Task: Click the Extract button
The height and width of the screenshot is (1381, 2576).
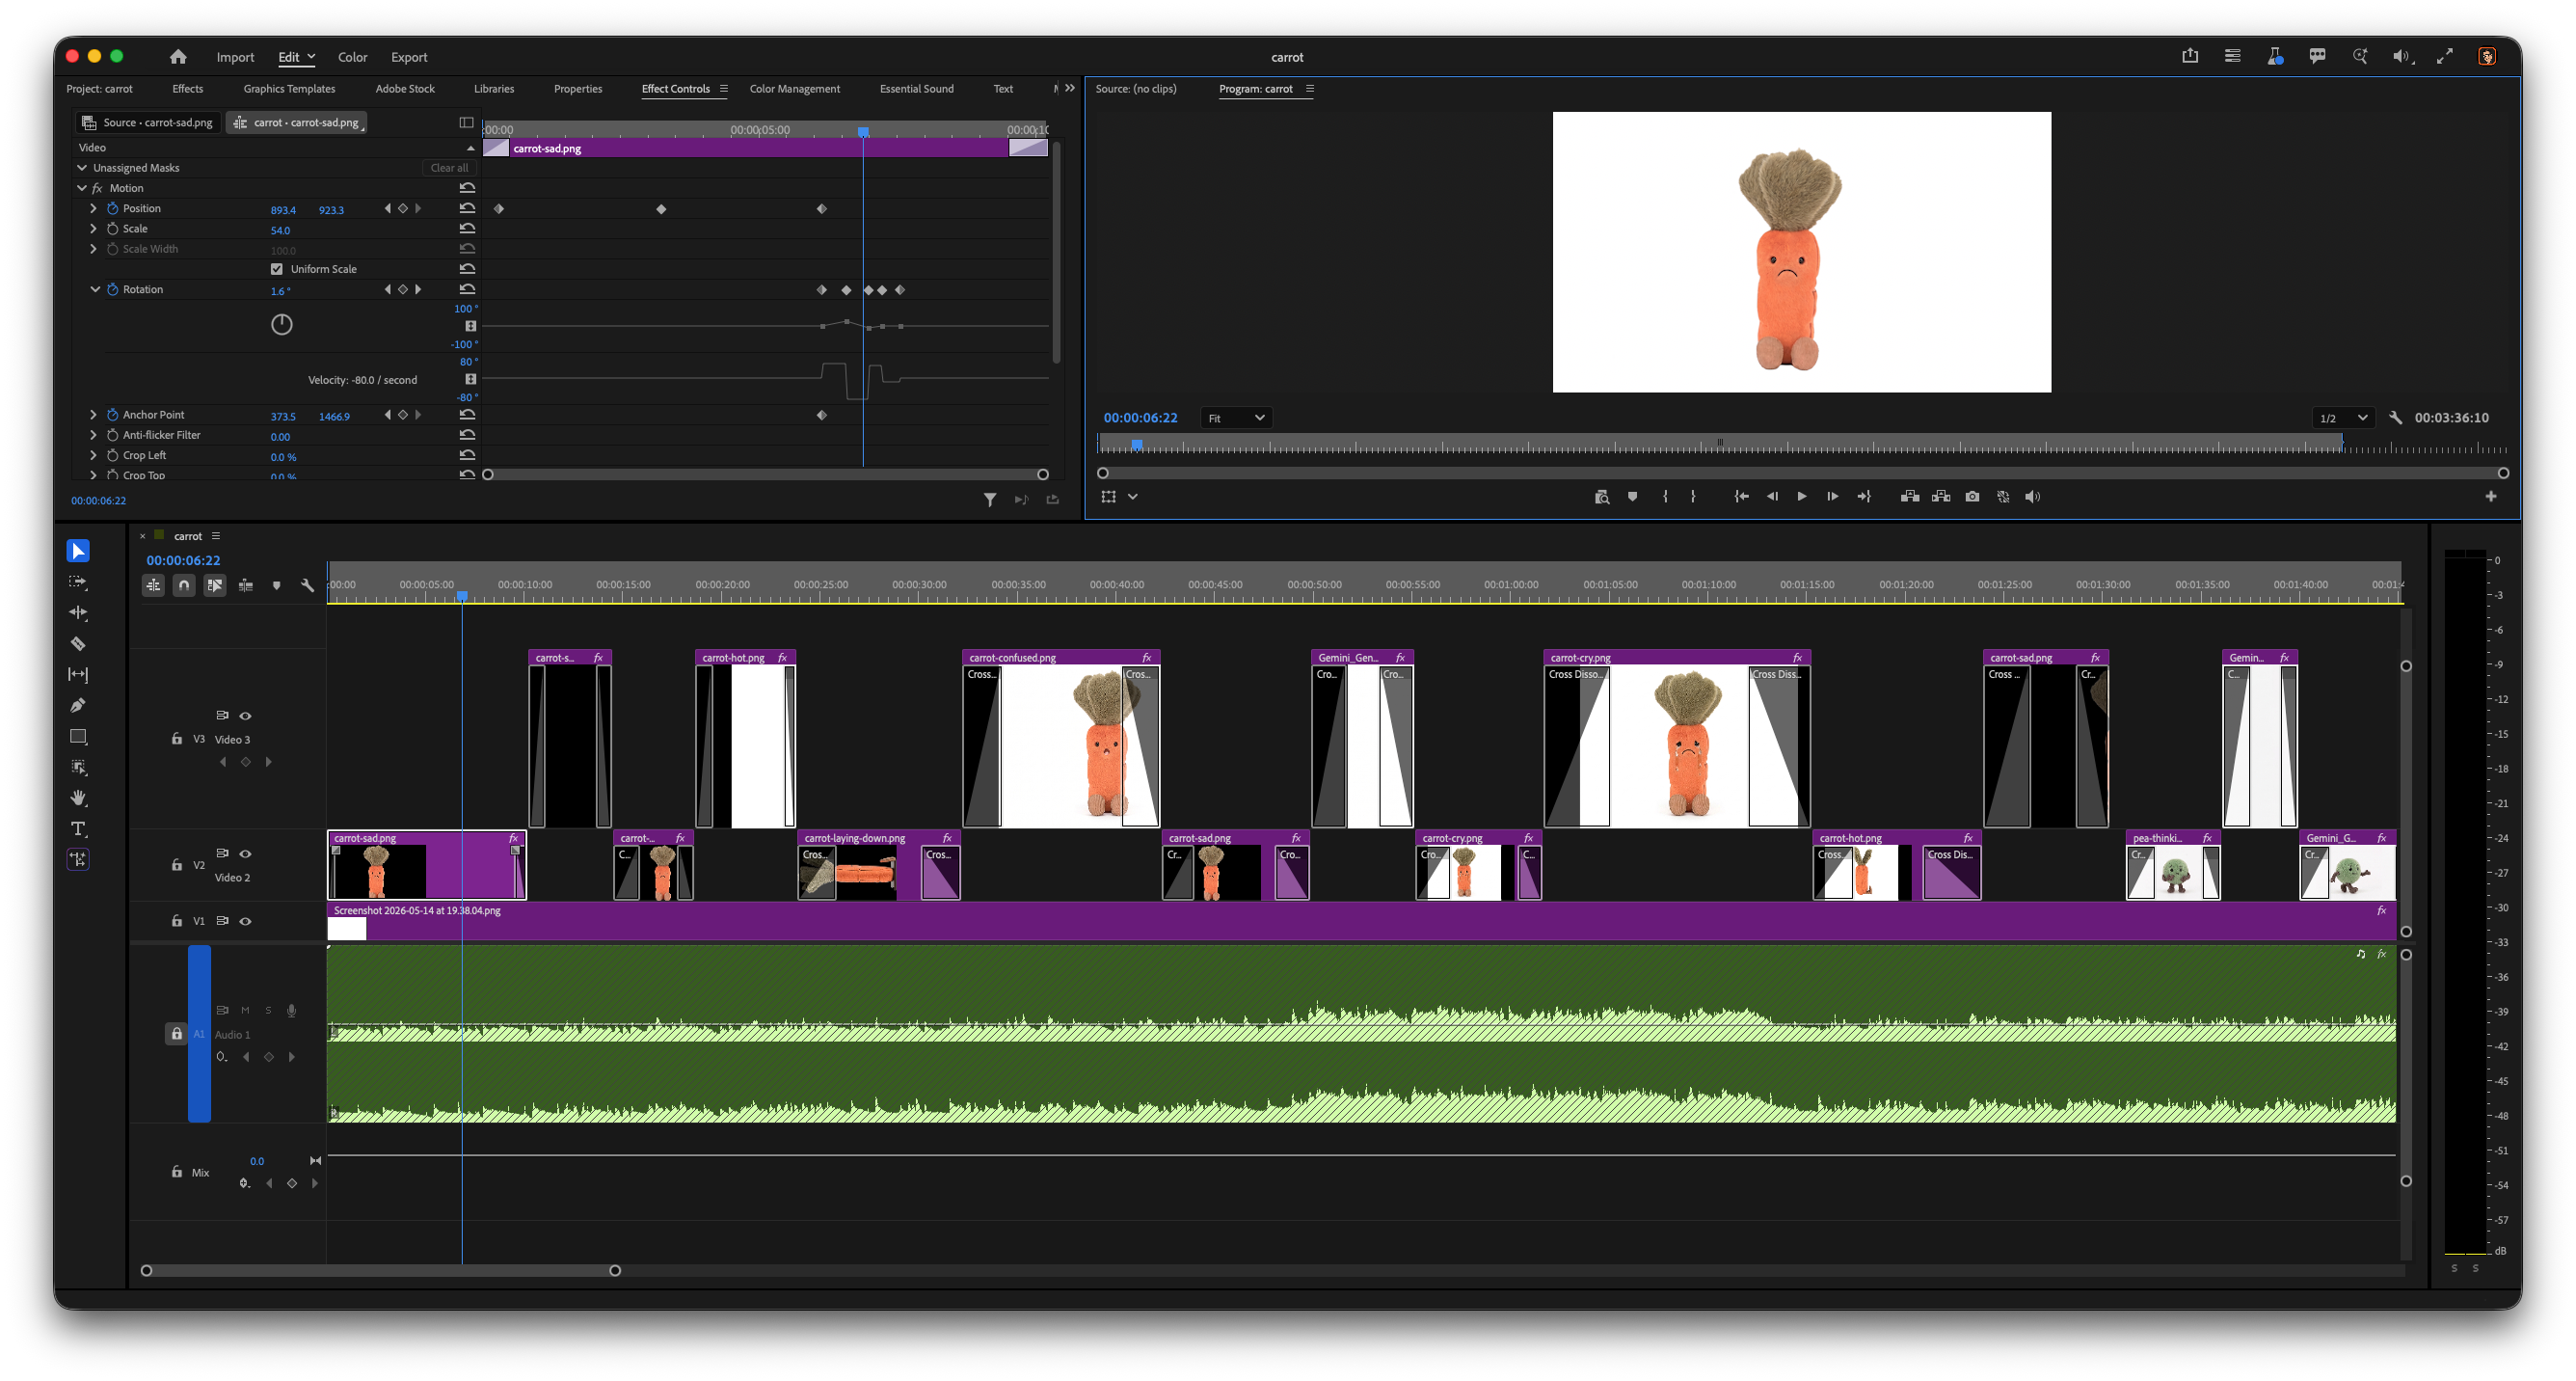Action: coord(1941,497)
